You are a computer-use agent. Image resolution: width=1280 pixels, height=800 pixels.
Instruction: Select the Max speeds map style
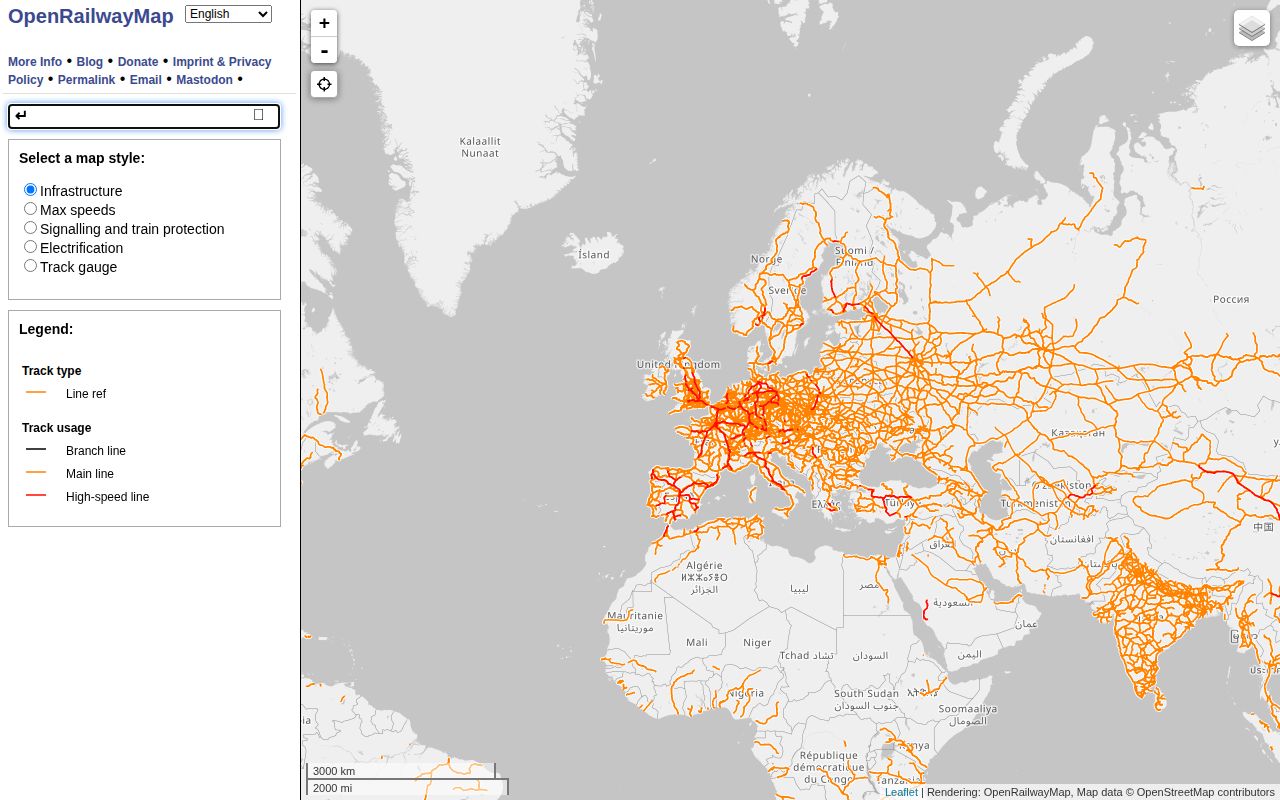[x=30, y=208]
